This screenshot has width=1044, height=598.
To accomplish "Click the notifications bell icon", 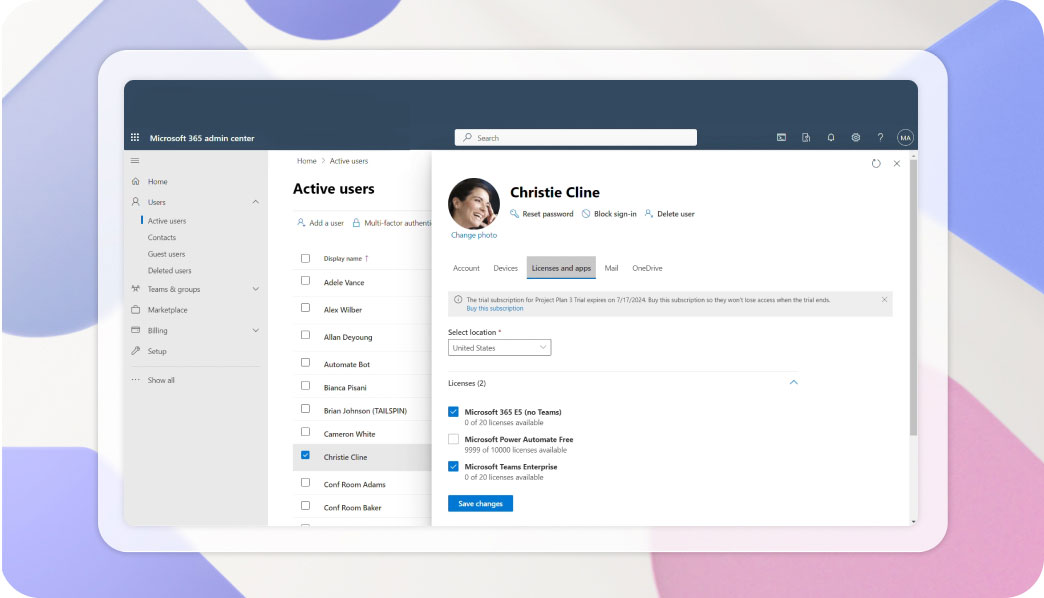I will pyautogui.click(x=831, y=138).
